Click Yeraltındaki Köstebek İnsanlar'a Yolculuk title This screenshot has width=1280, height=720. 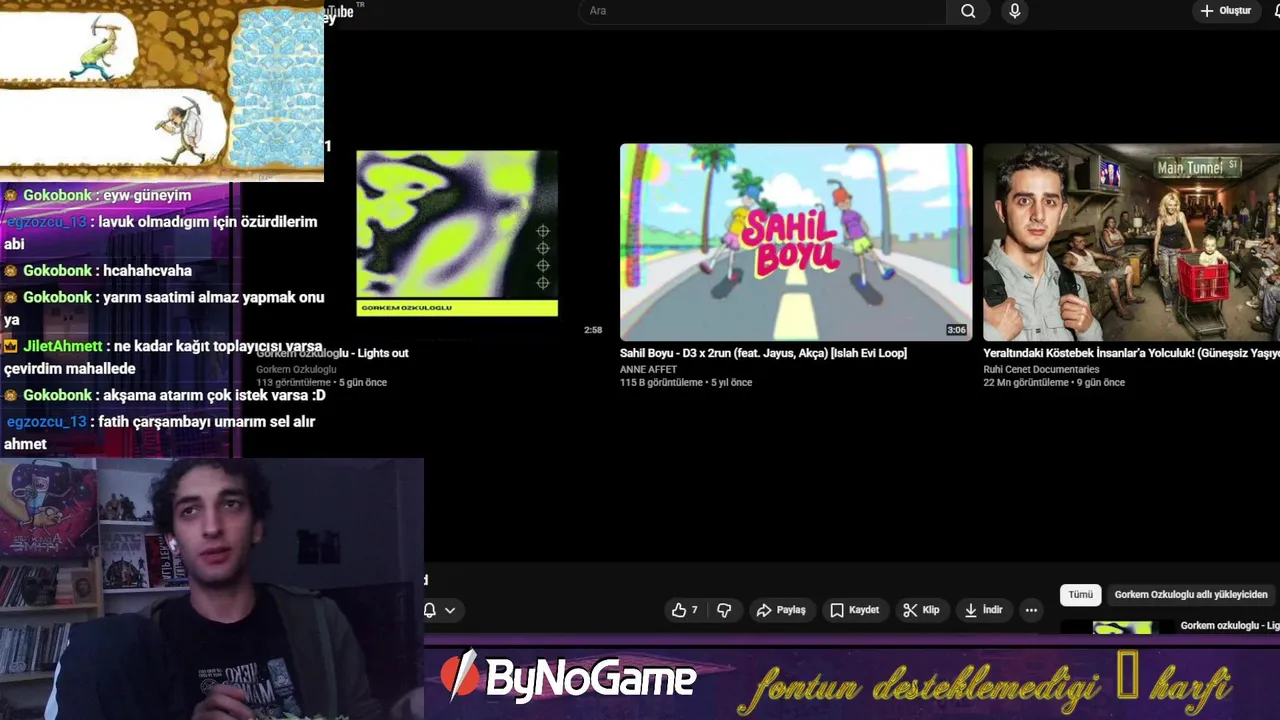(x=1131, y=353)
